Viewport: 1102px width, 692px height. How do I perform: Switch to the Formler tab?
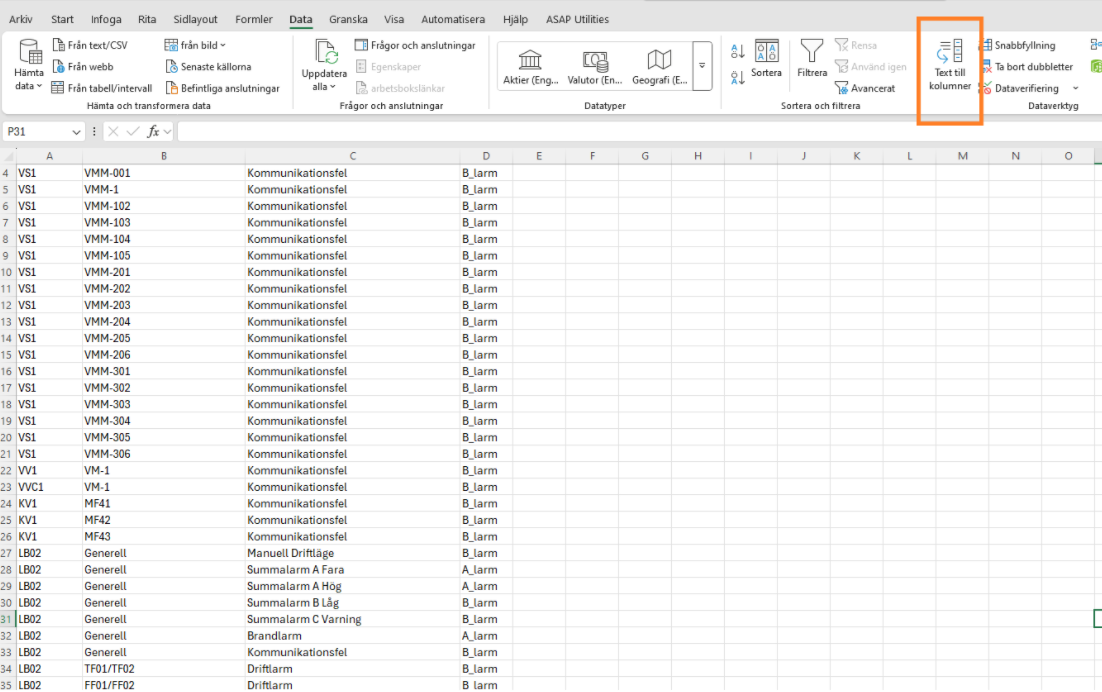(254, 19)
